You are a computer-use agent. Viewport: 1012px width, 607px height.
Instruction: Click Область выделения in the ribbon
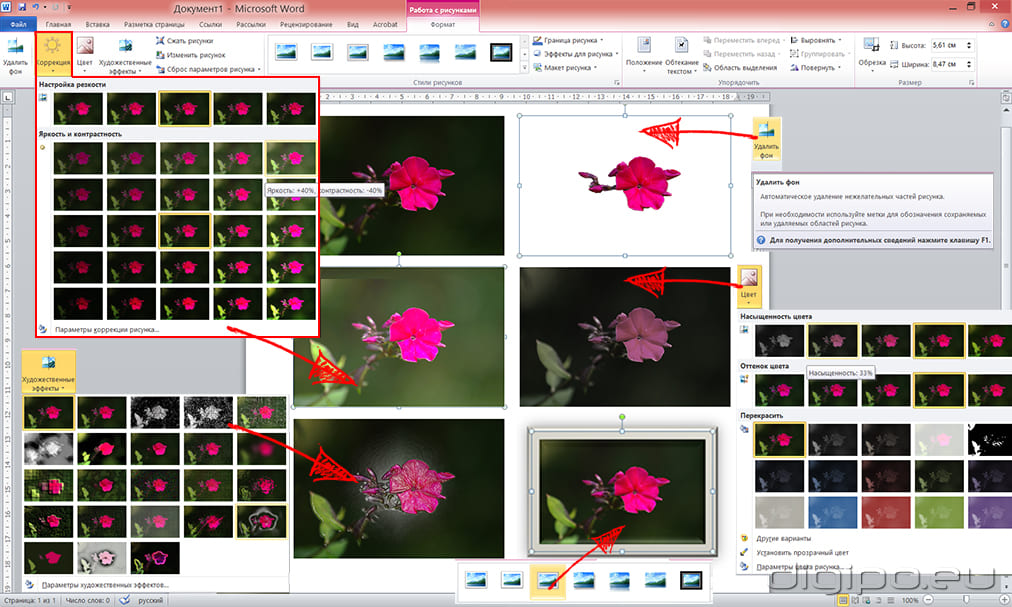click(x=740, y=68)
